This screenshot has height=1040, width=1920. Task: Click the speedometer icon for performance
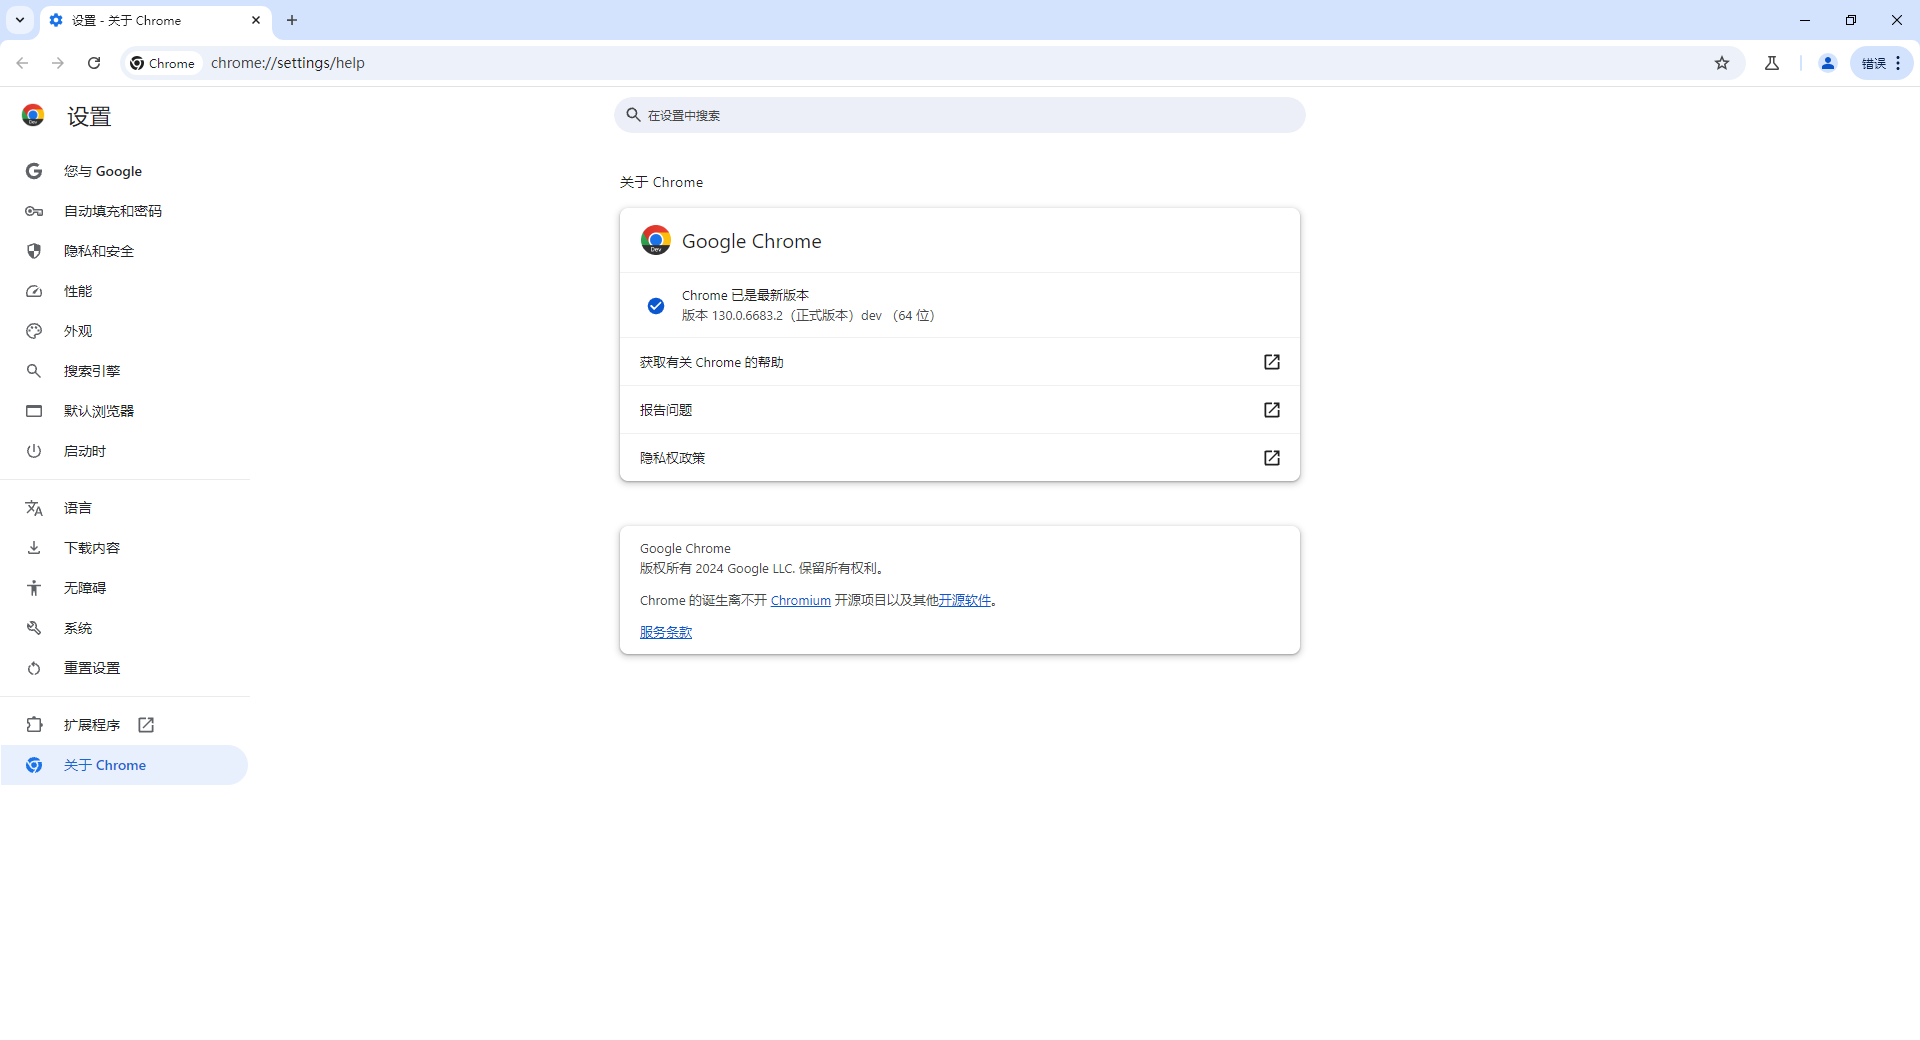34,291
